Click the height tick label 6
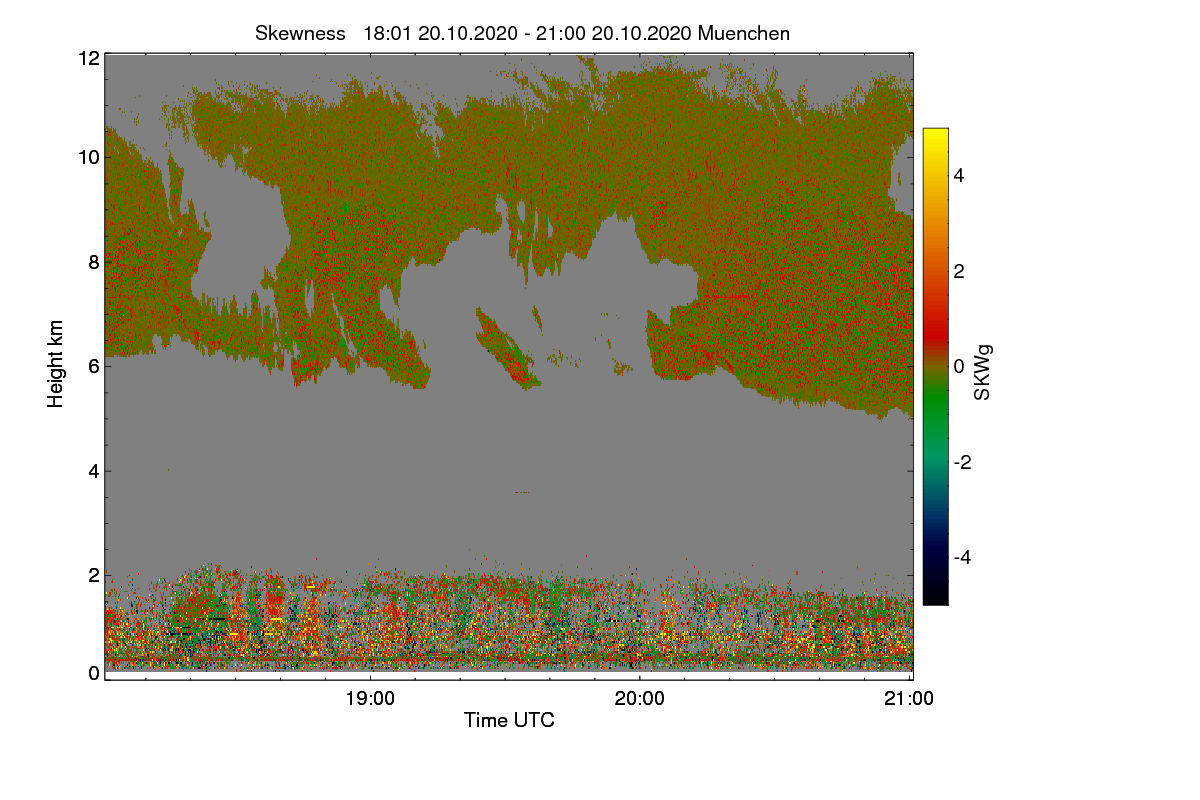 [93, 366]
